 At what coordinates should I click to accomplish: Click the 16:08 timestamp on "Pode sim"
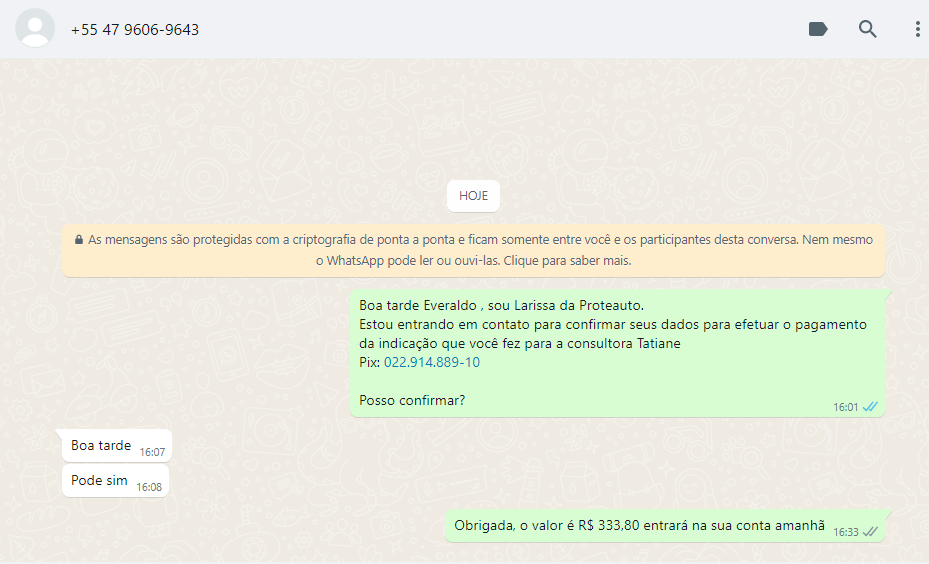tap(149, 487)
